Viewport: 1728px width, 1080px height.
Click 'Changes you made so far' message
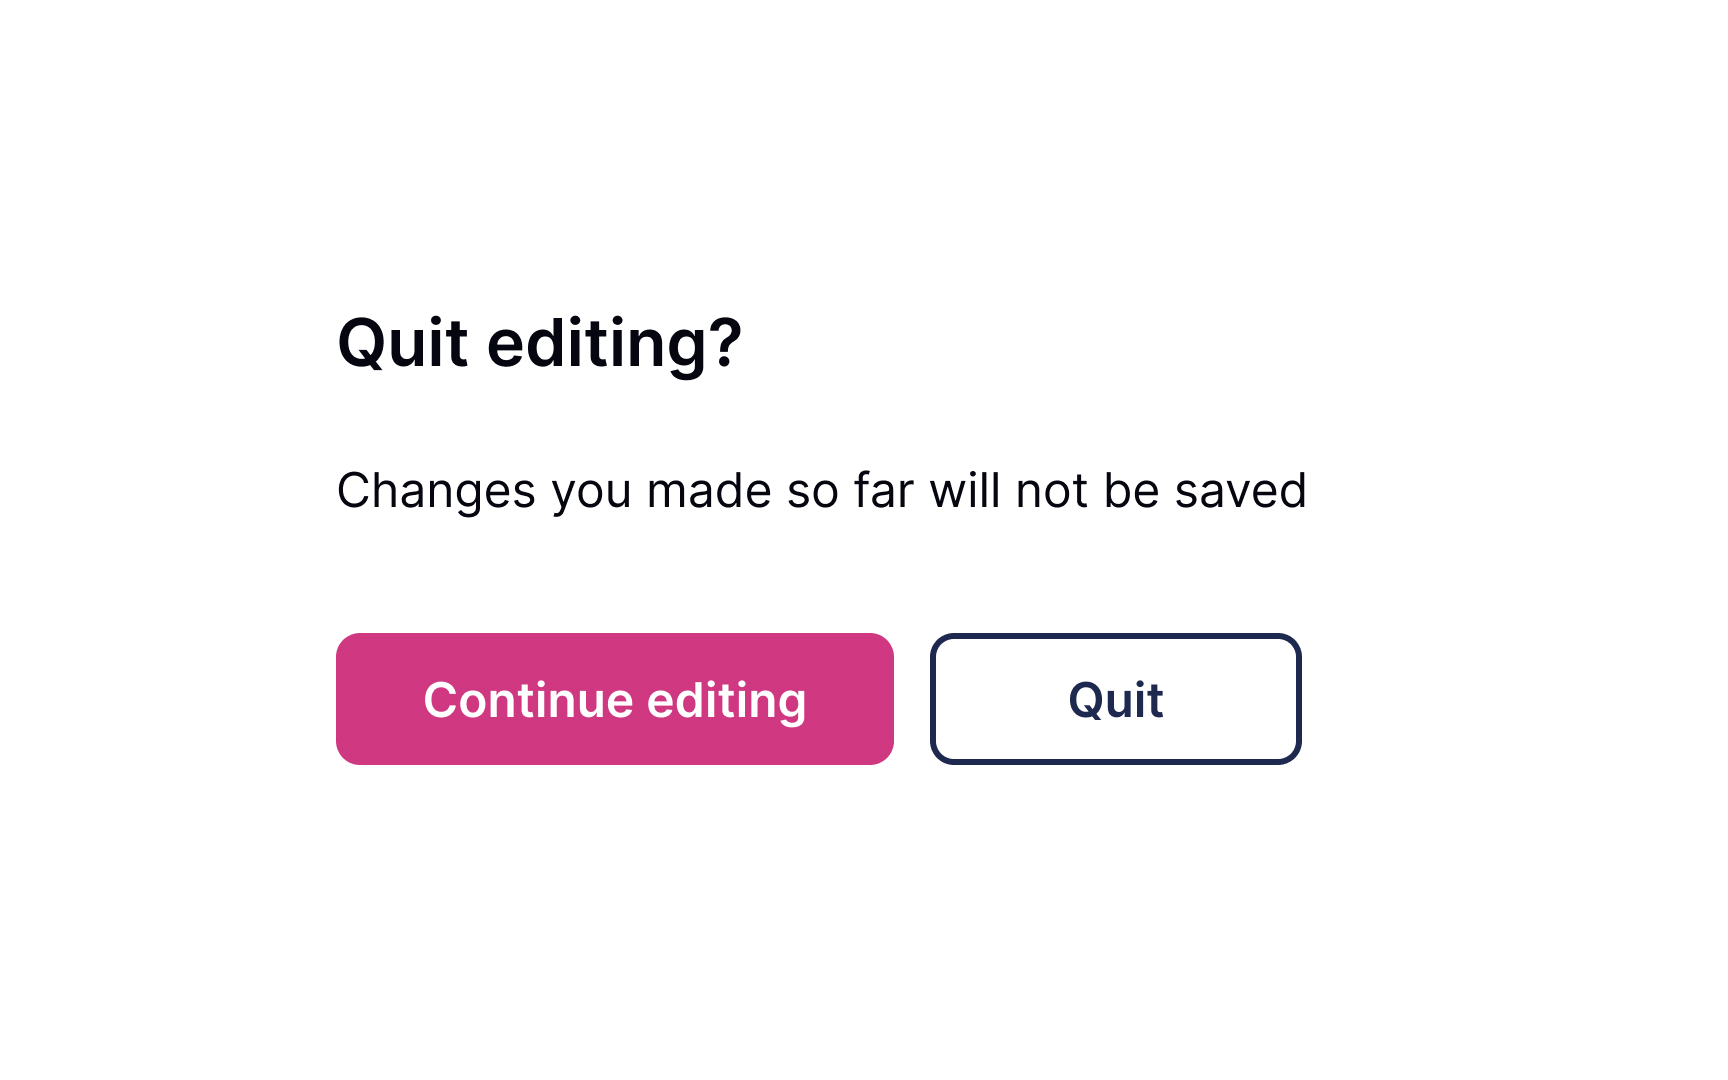822,490
